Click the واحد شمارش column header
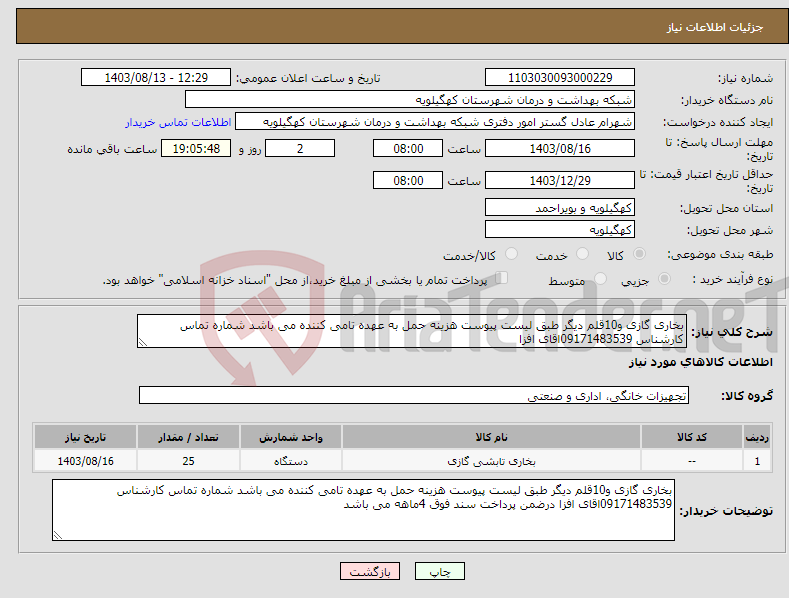 291,437
